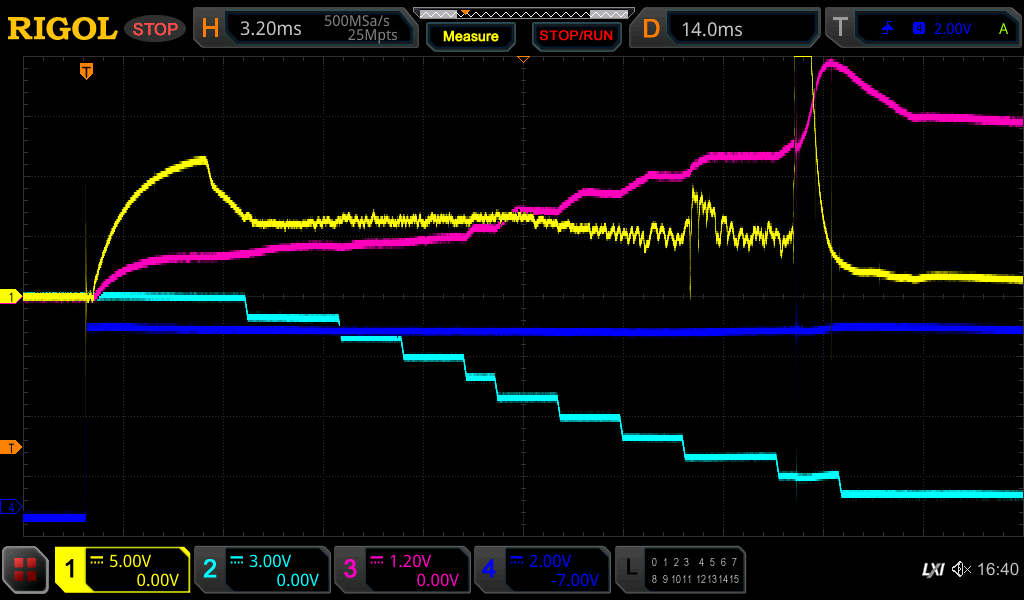Click the blue channel 4 ground marker
The height and width of the screenshot is (600, 1024).
(12, 507)
